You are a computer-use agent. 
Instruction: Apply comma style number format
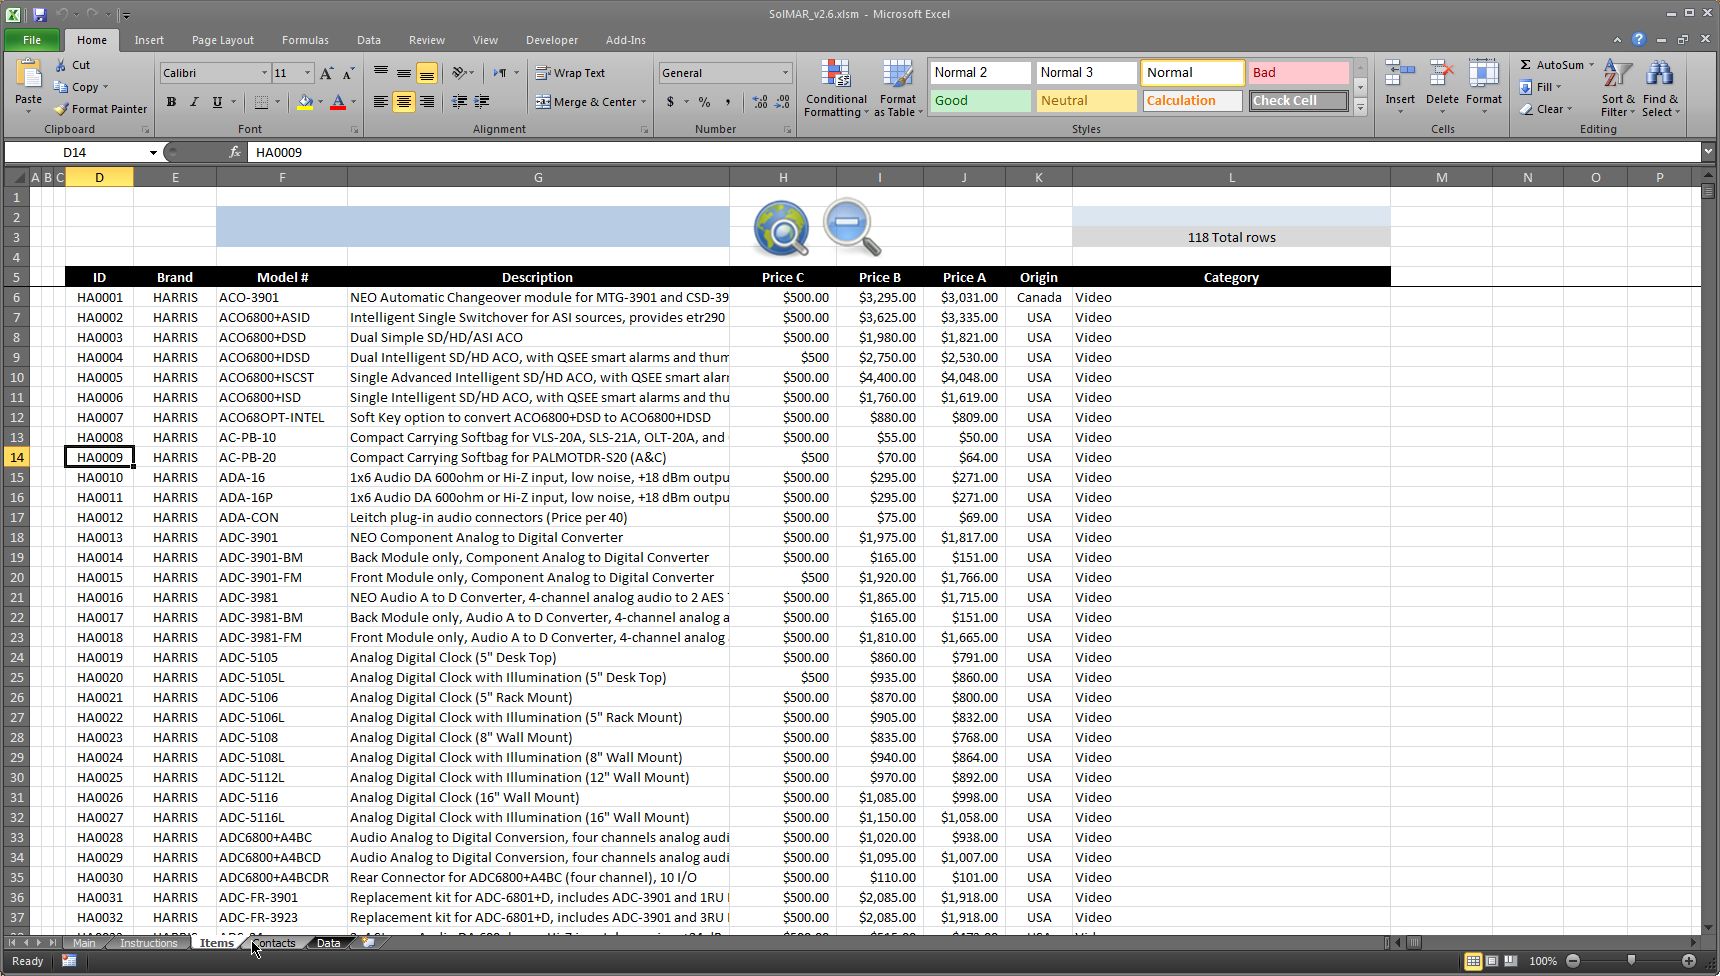click(727, 102)
